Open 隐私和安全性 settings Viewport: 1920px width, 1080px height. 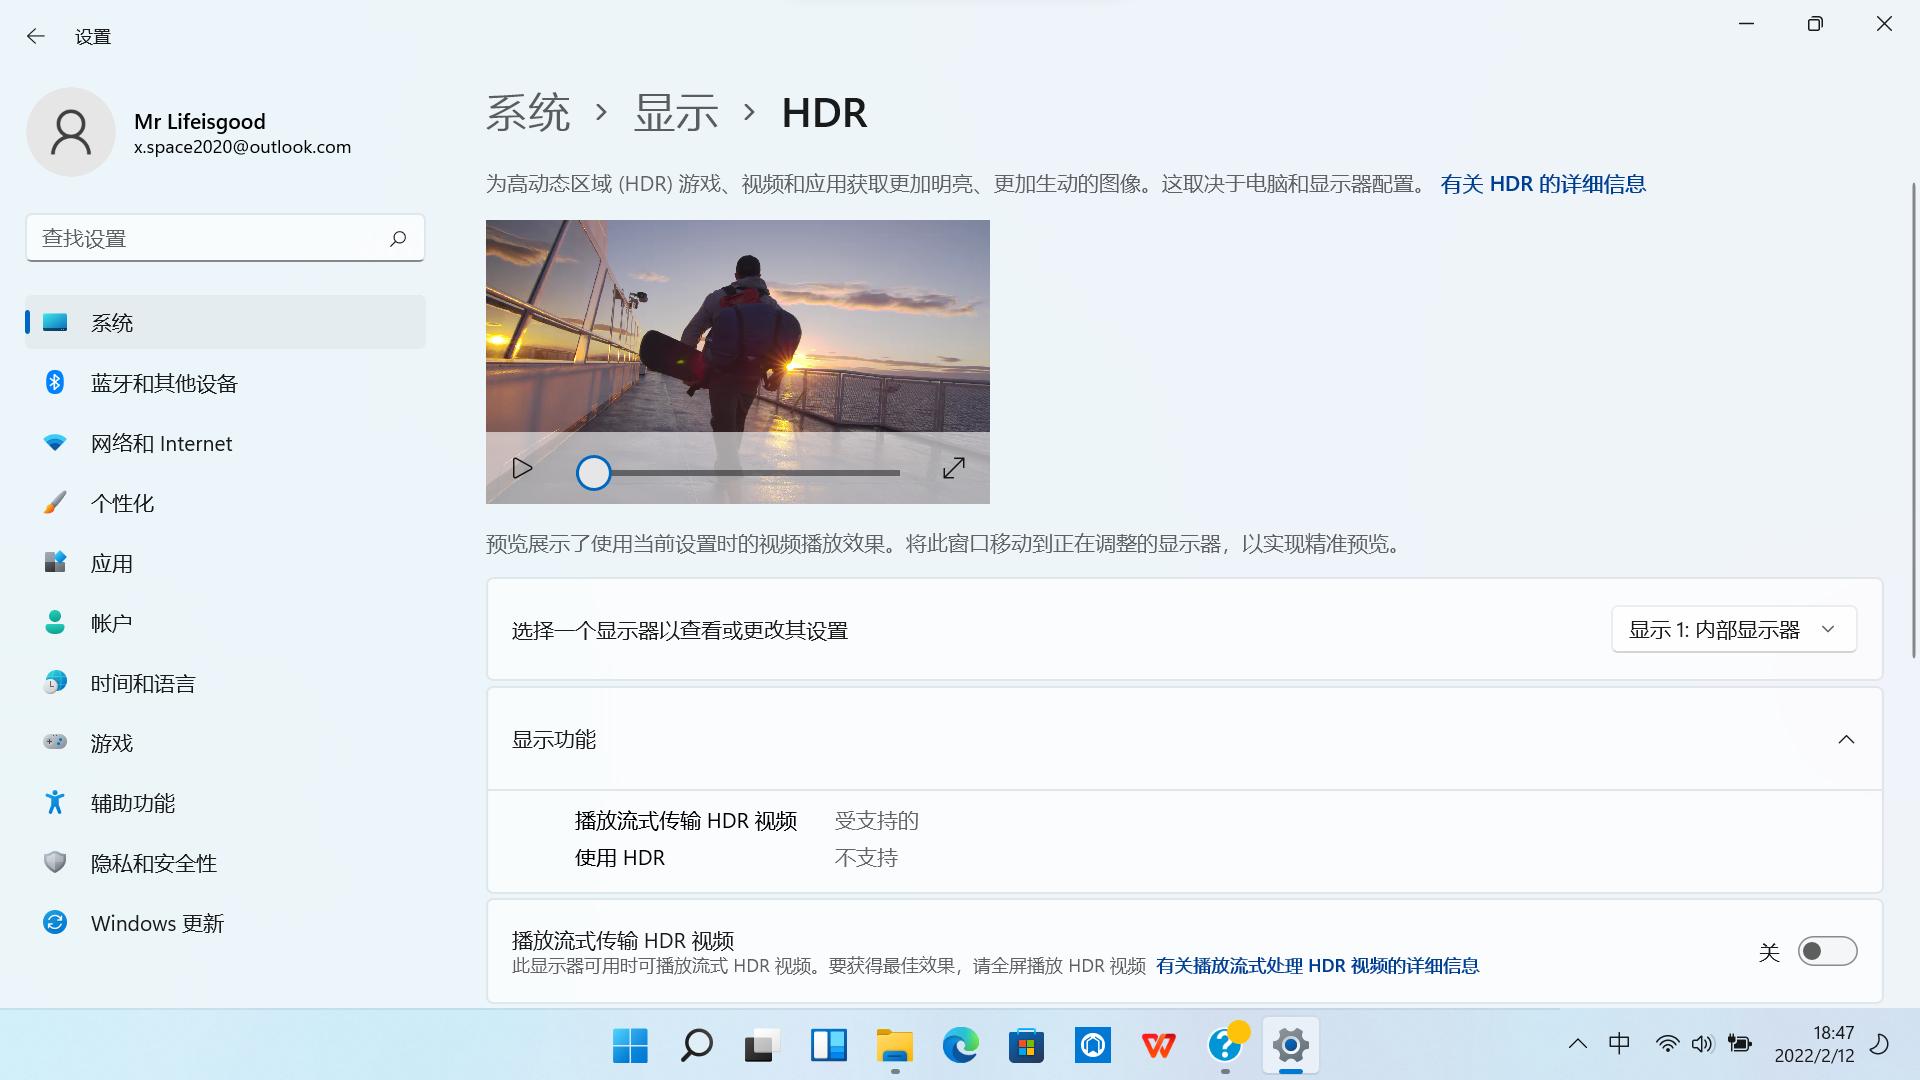click(x=153, y=863)
